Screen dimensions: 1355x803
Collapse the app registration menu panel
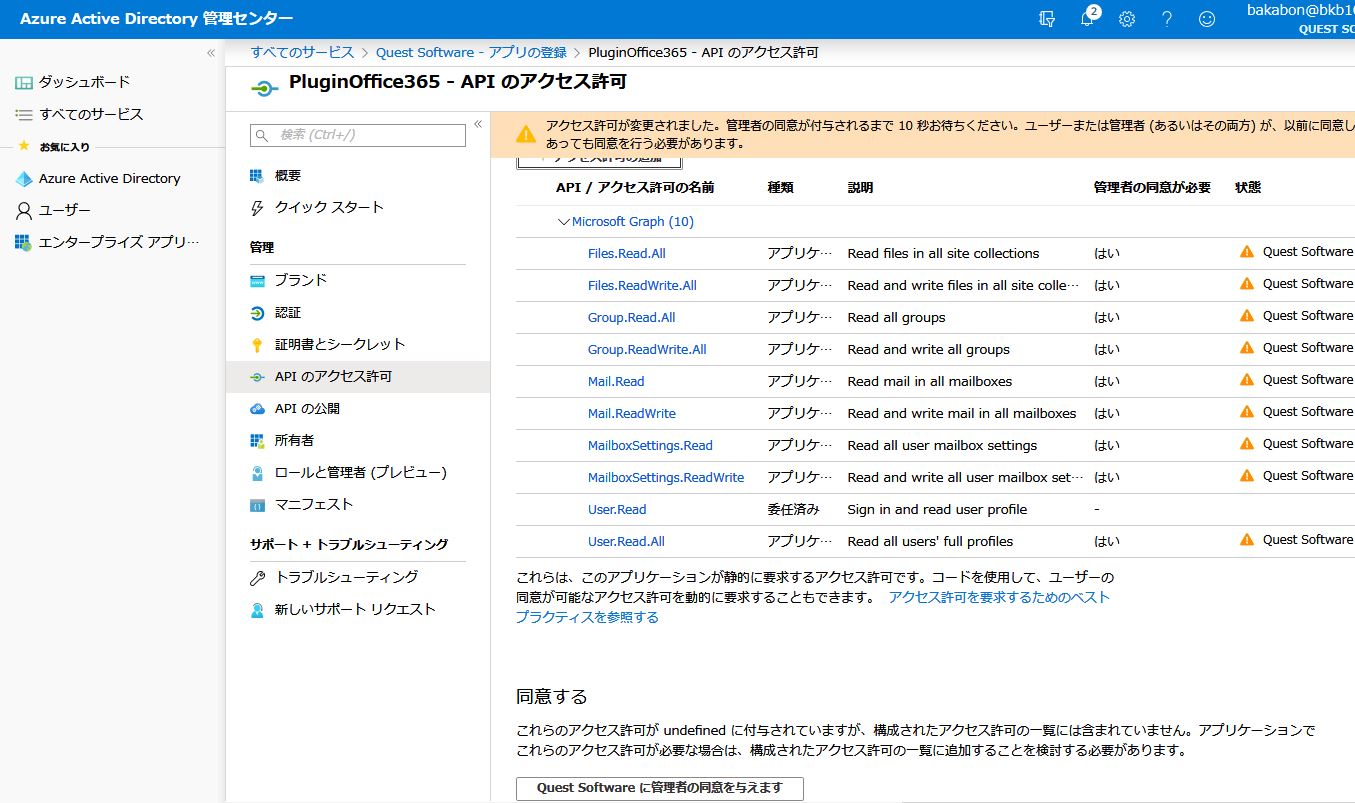(478, 124)
